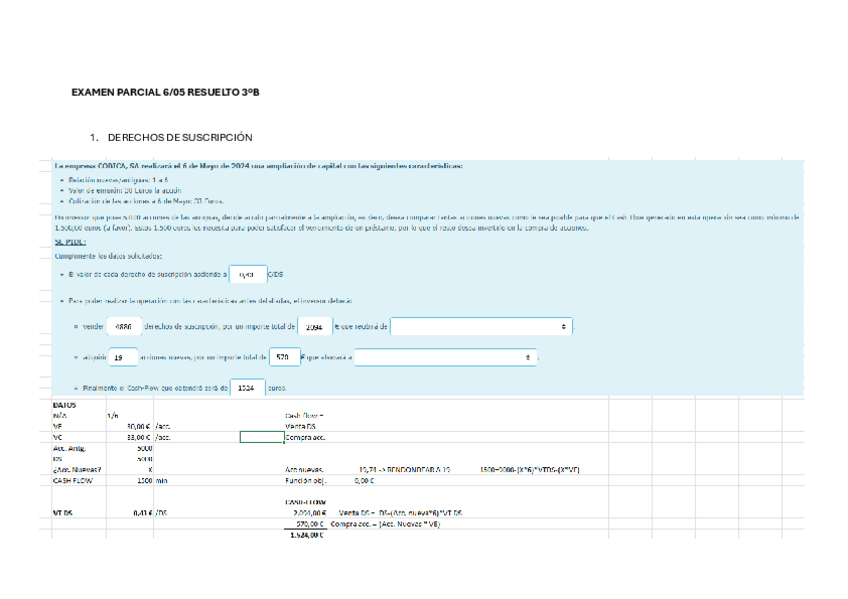Click the subscription right value input field
The height and width of the screenshot is (599, 848).
pyautogui.click(x=247, y=273)
